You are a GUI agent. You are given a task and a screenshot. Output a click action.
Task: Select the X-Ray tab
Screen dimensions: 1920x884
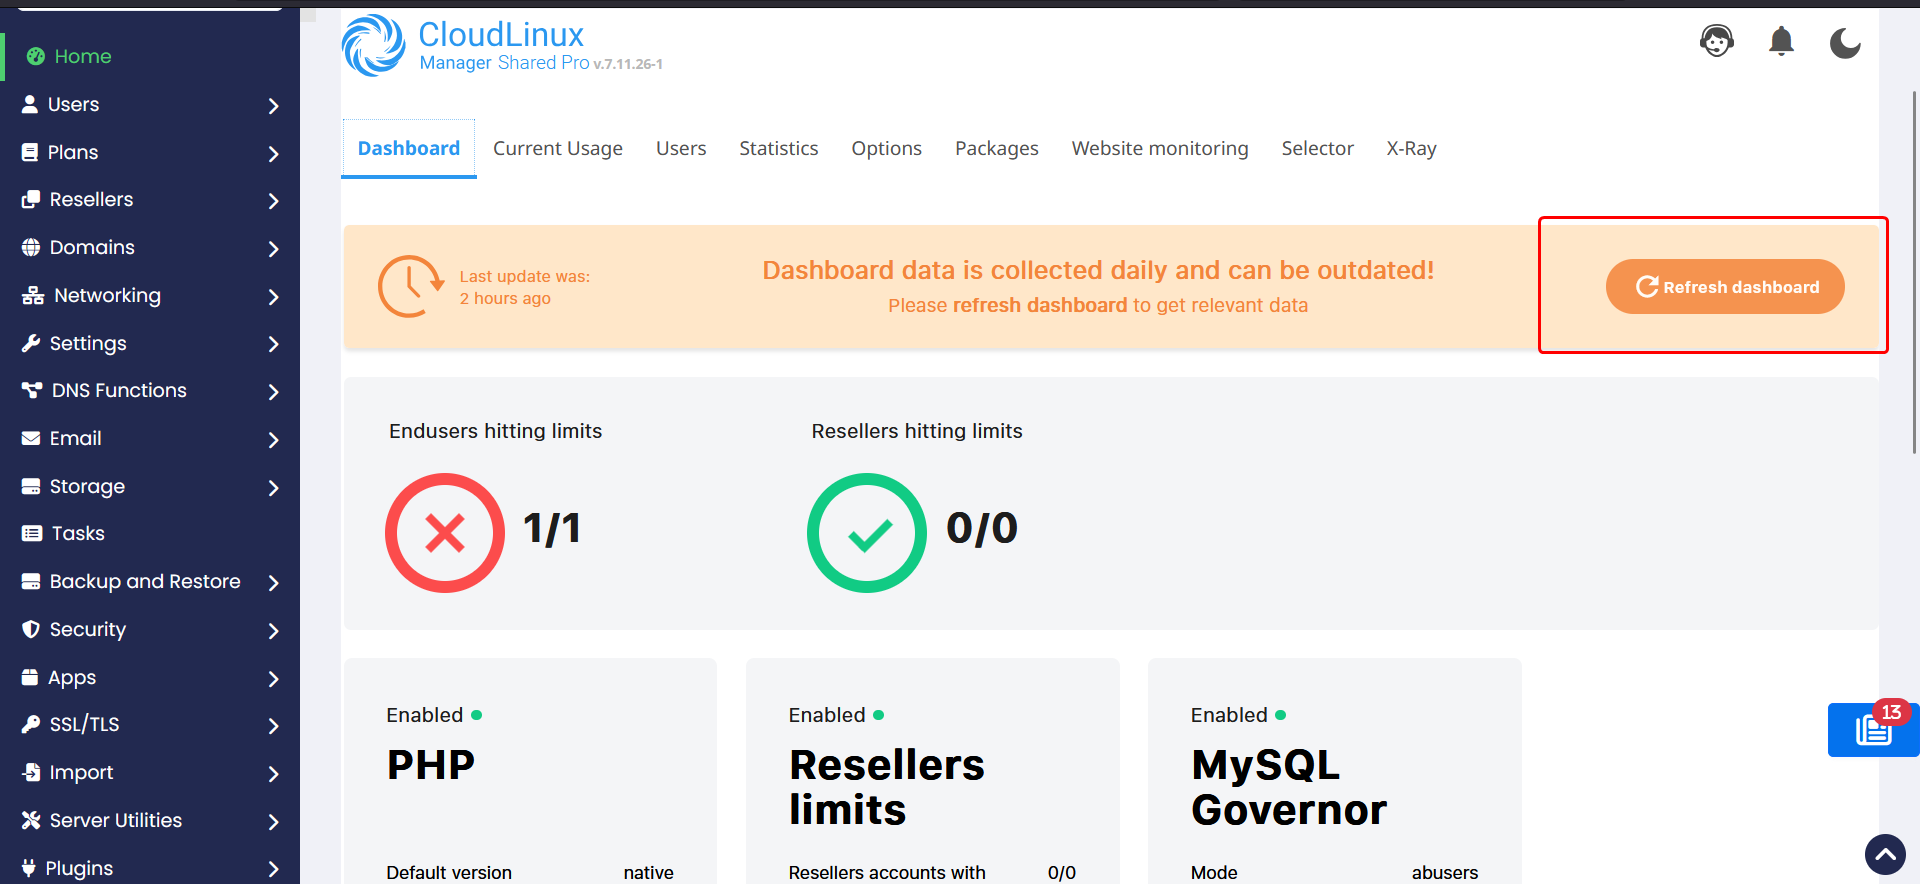[1410, 149]
